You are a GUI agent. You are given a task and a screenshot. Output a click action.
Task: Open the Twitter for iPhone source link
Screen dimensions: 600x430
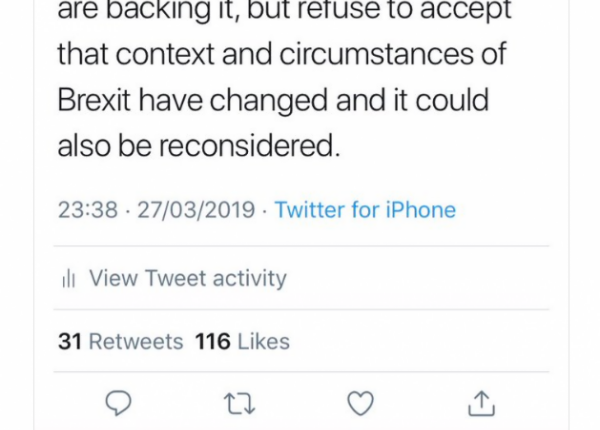[365, 210]
